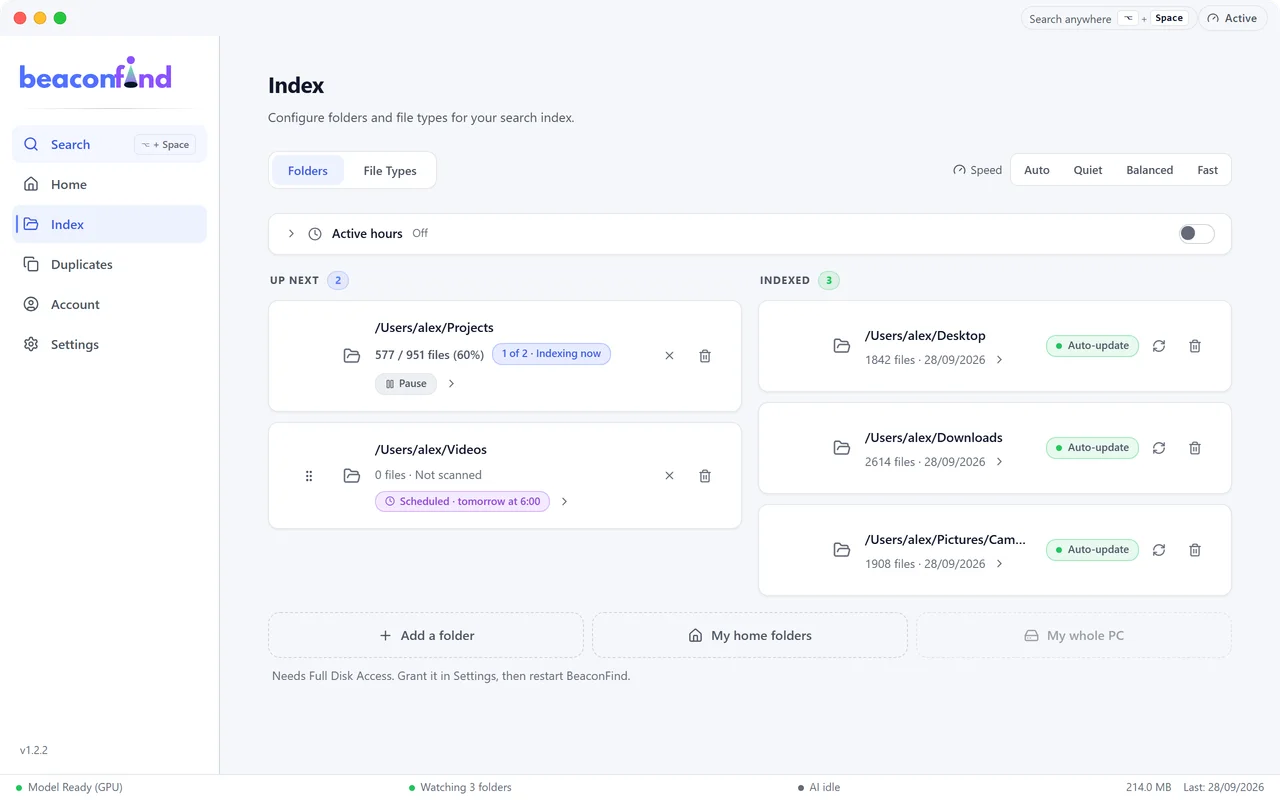Open Settings from the sidebar

(110, 345)
